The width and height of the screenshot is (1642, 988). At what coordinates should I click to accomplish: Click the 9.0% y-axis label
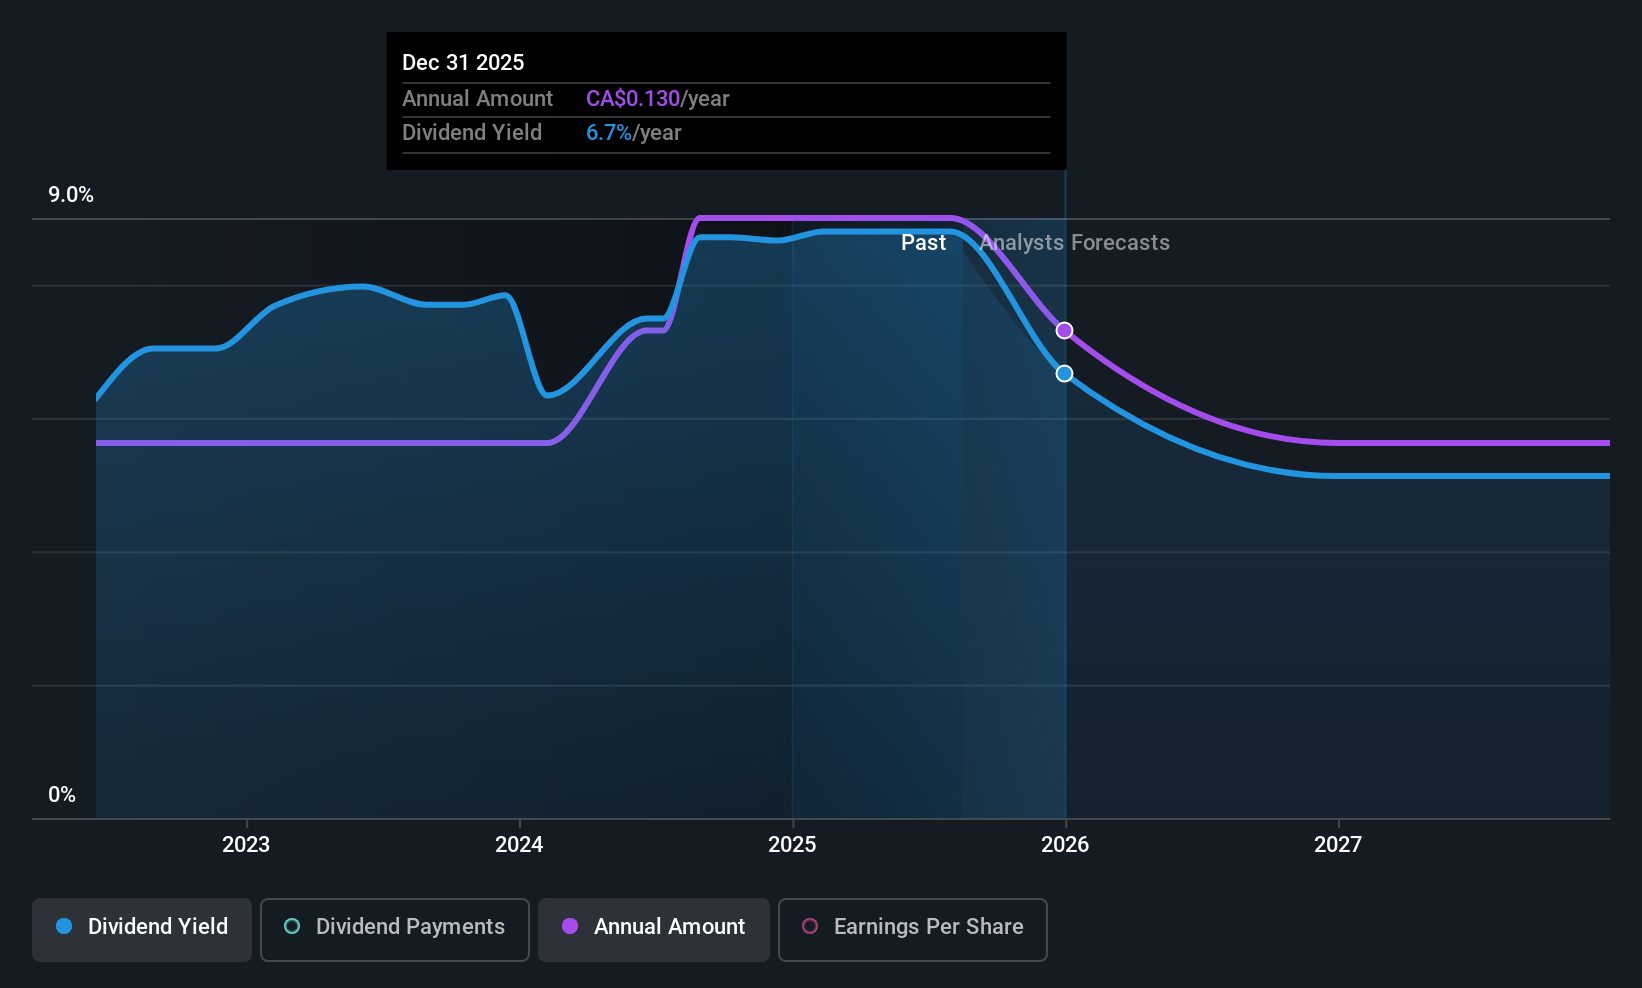click(x=71, y=195)
